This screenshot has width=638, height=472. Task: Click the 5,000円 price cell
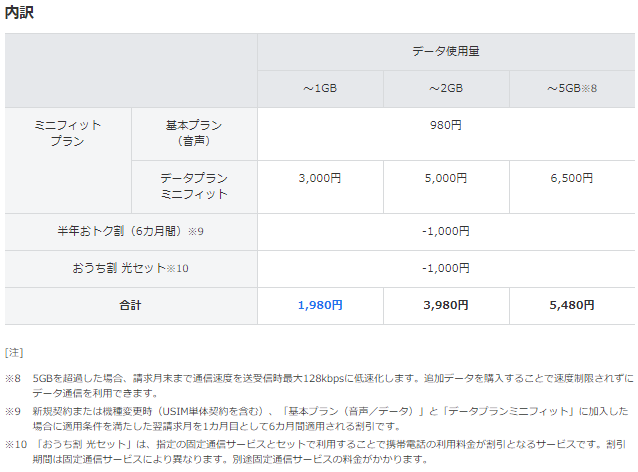[x=446, y=178]
